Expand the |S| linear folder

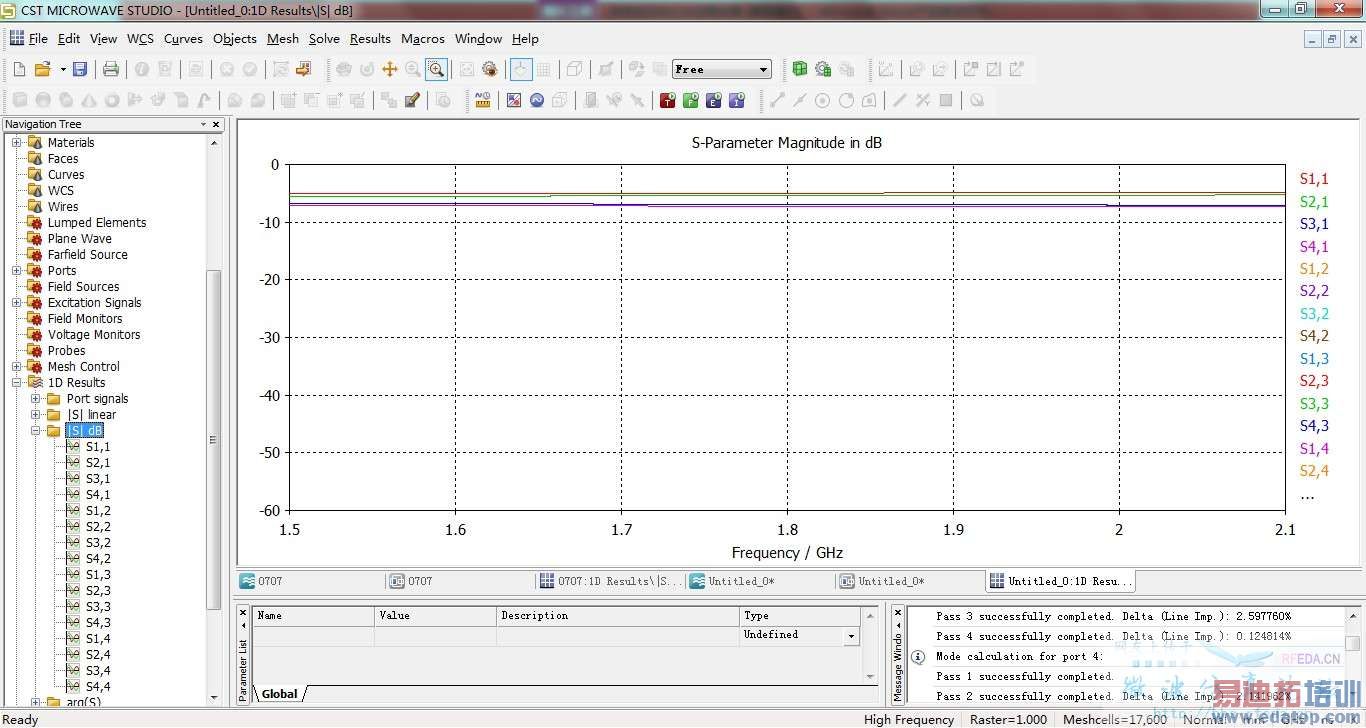36,415
